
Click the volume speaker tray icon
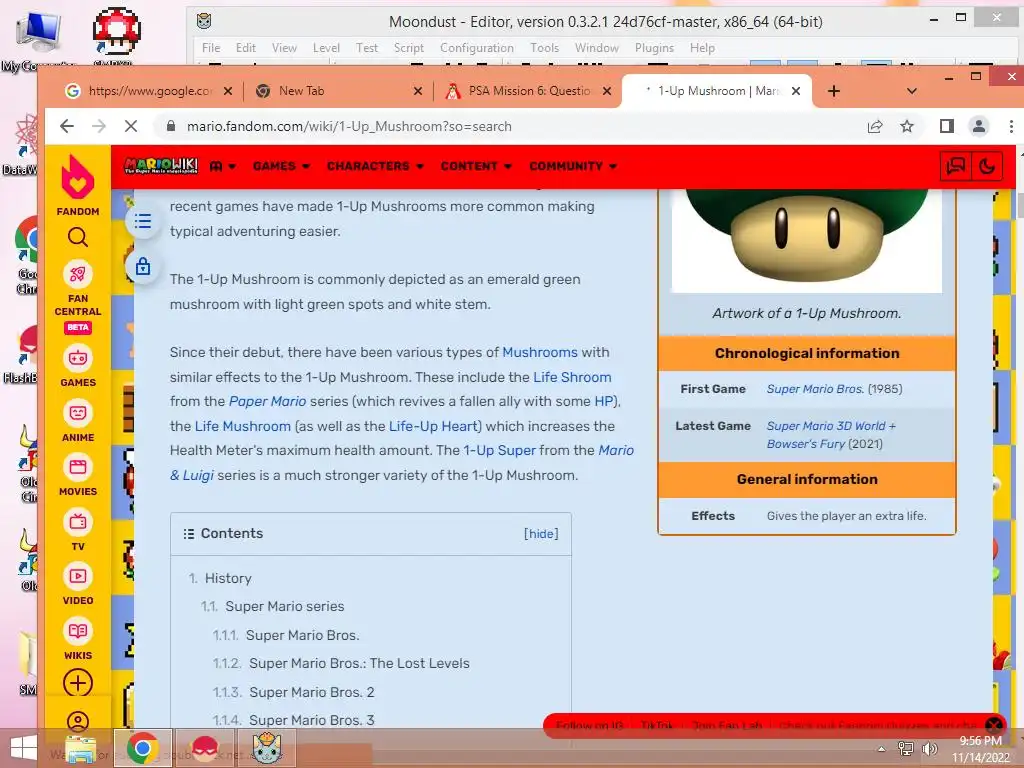tap(929, 748)
